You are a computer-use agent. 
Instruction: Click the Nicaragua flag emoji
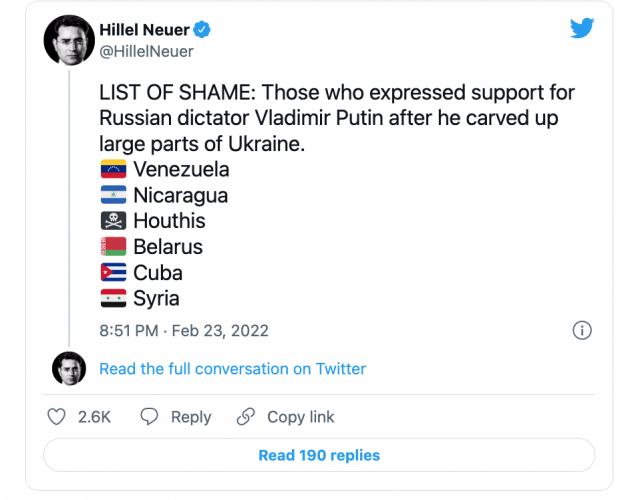pyautogui.click(x=113, y=196)
